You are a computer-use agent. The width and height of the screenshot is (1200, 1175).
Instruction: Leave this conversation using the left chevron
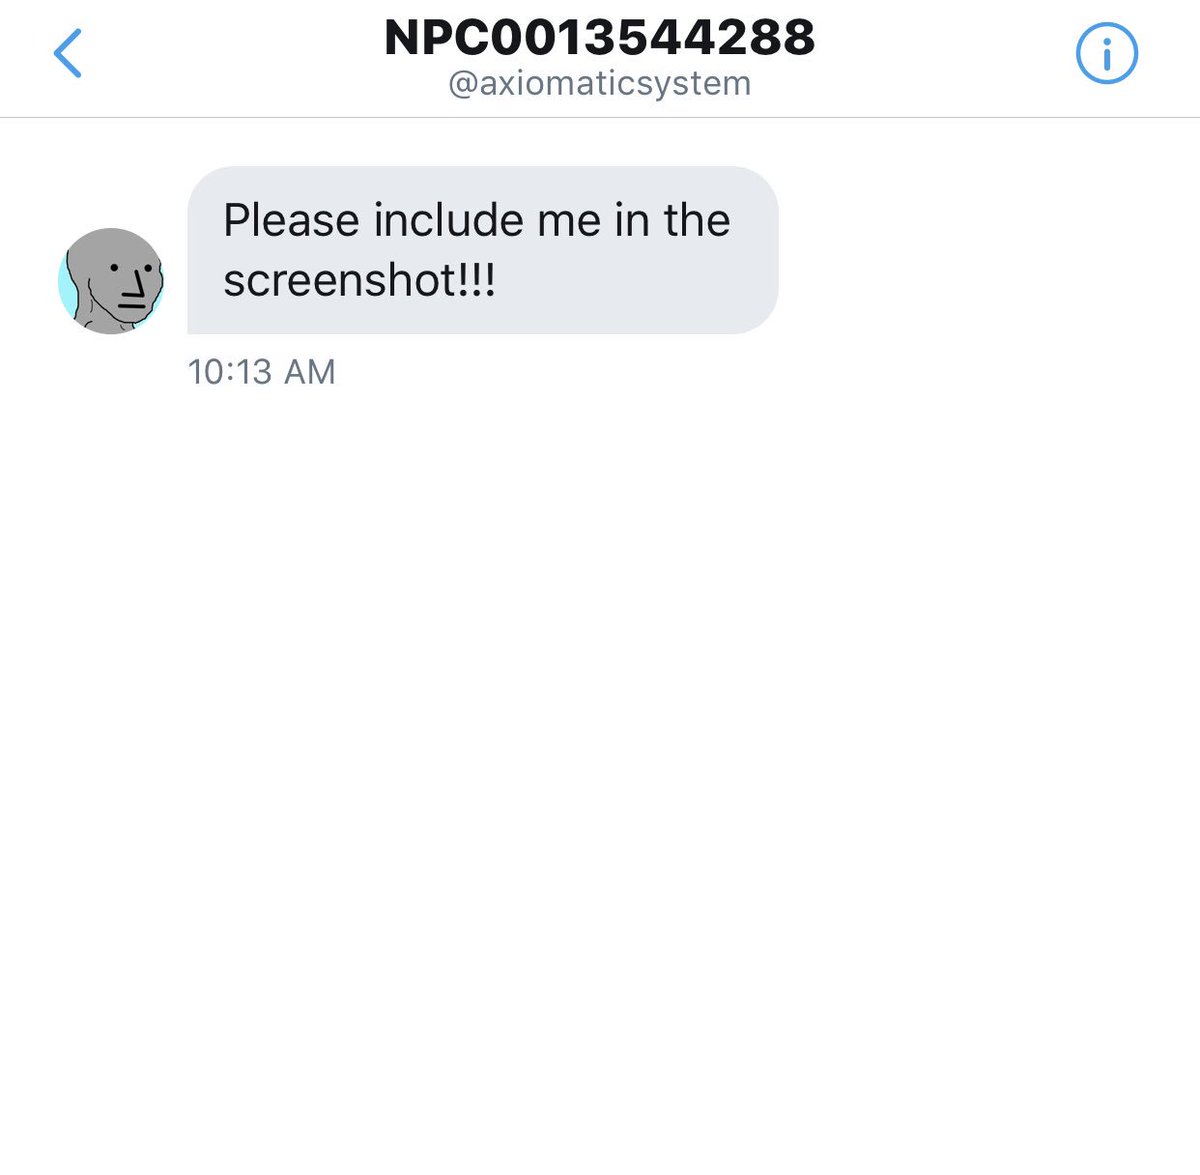(x=67, y=53)
